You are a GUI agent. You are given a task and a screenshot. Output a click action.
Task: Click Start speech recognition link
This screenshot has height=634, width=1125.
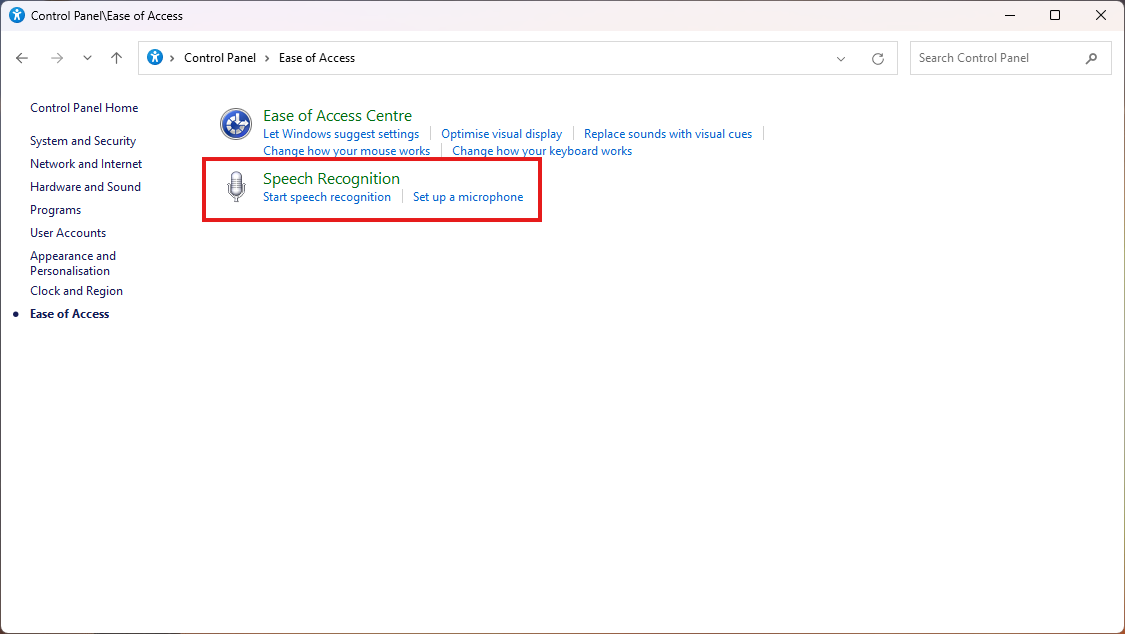[x=327, y=197]
